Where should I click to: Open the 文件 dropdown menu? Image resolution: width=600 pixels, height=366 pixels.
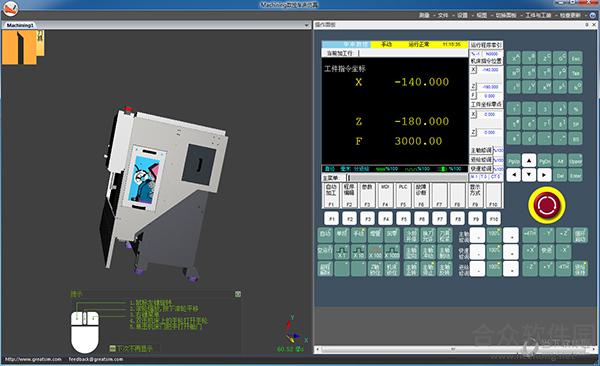tap(443, 15)
